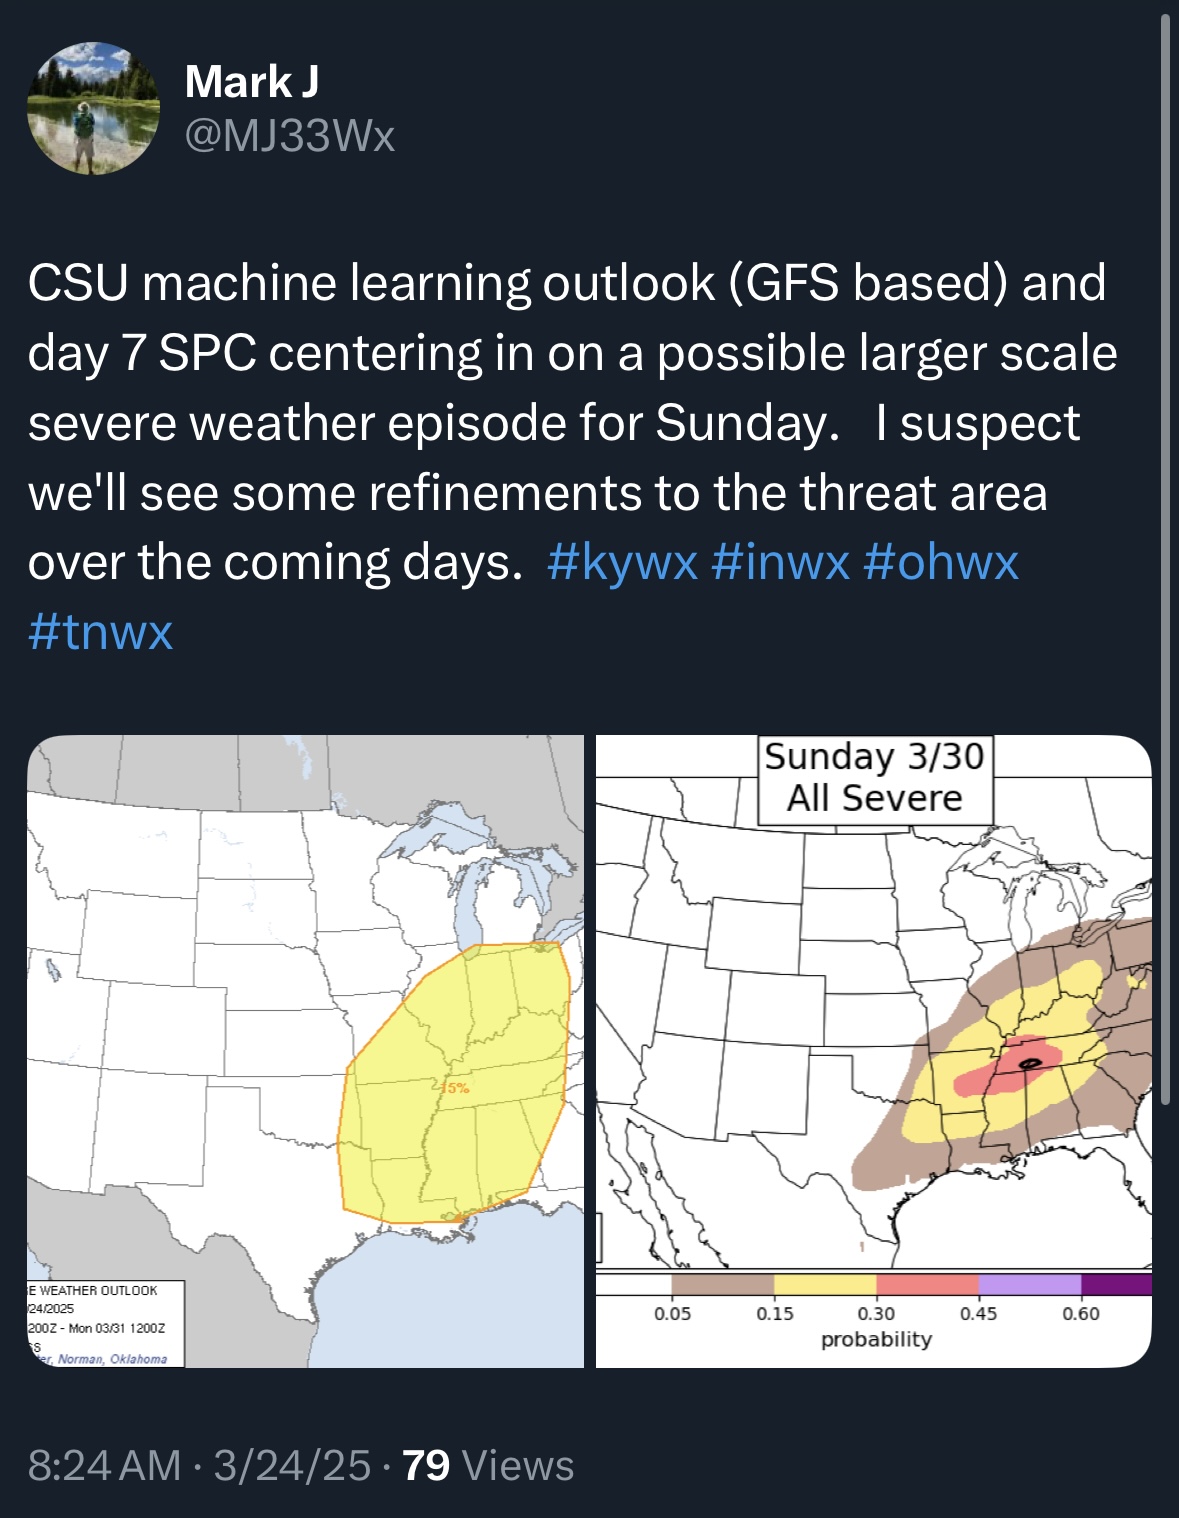
Task: Open the #inwx hashtag
Action: [x=781, y=562]
